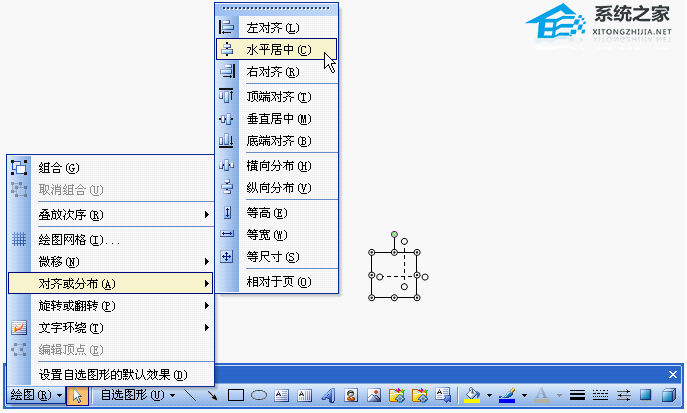
Task: Select the Arrow drawing tool
Action: (212, 395)
